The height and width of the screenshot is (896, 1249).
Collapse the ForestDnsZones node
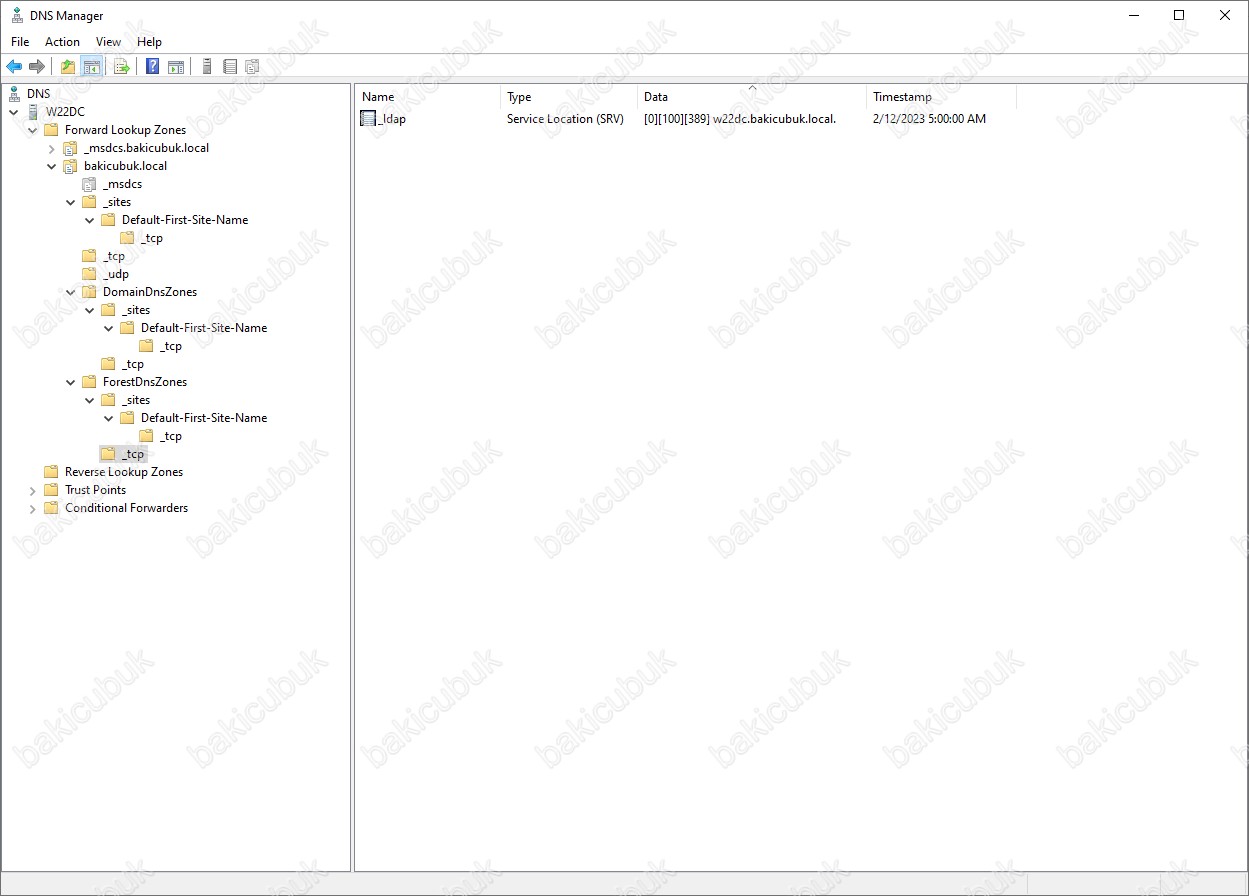point(71,382)
